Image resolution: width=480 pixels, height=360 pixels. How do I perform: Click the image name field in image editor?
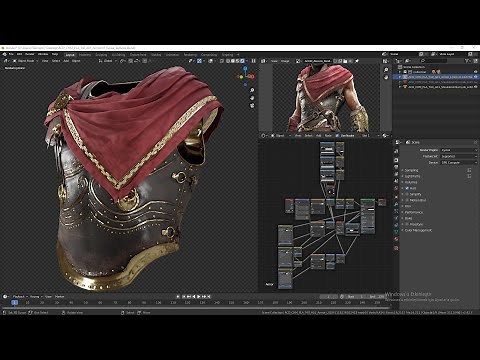click(317, 61)
